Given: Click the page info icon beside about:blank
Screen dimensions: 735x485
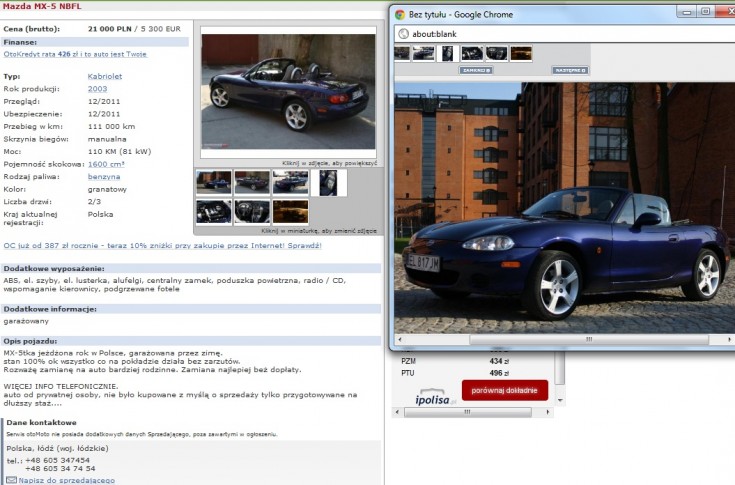Looking at the screenshot, I should coord(403,34).
